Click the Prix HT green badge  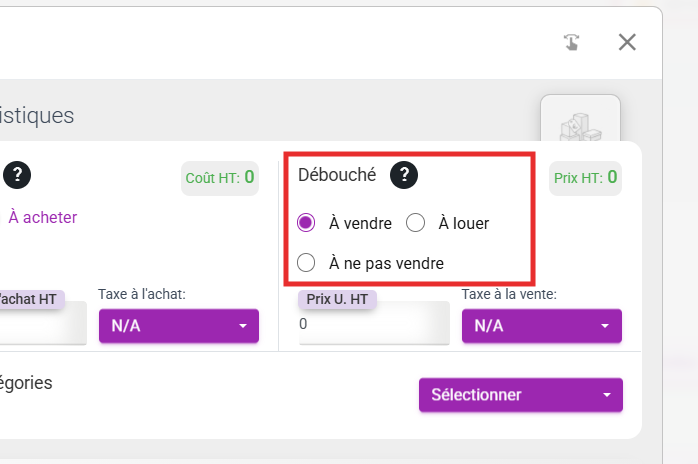click(585, 178)
